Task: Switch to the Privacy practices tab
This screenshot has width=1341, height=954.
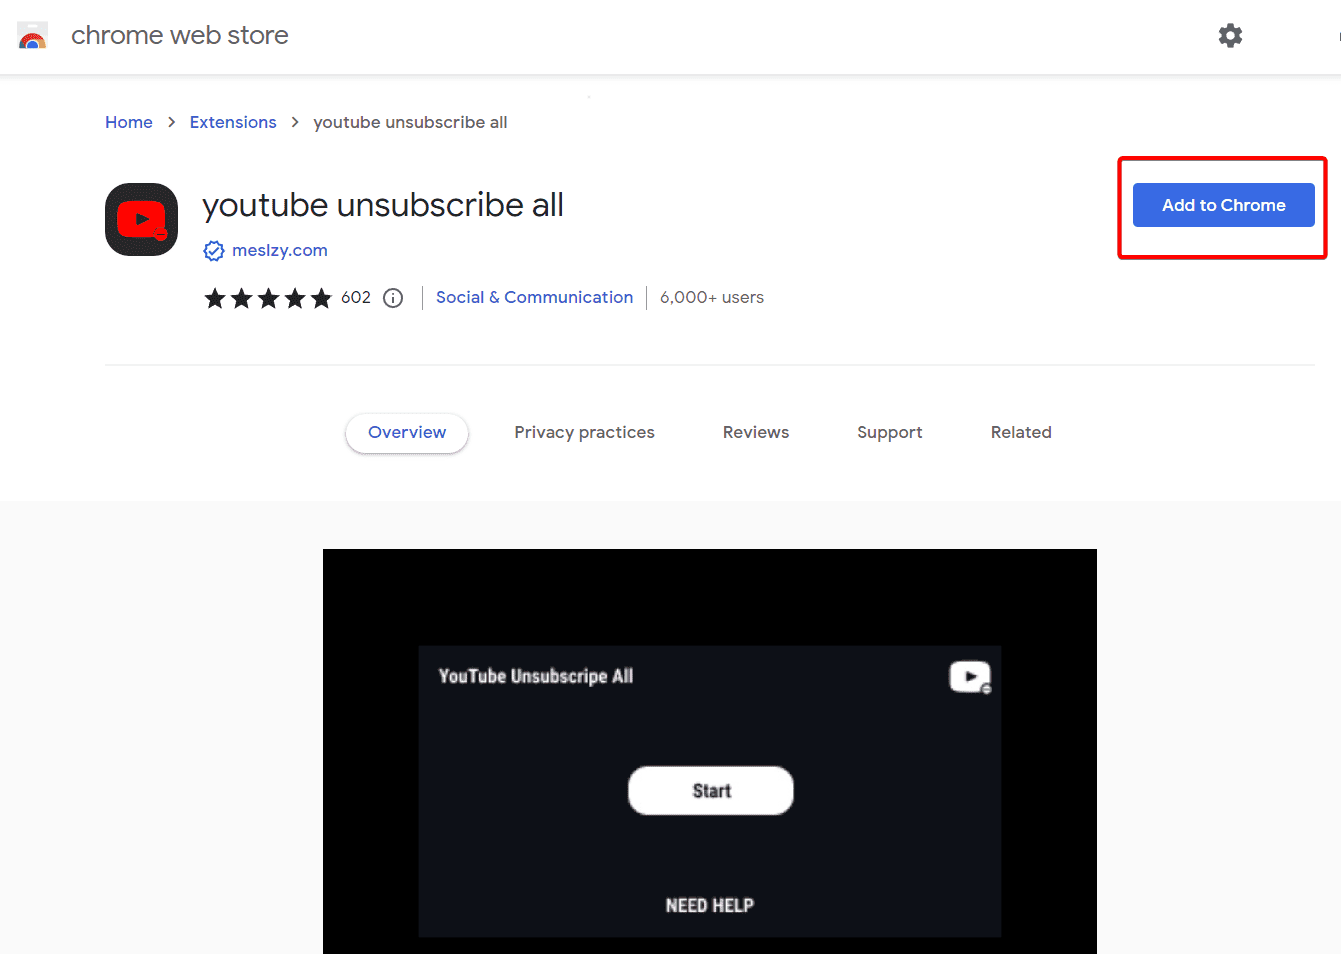Action: pos(584,432)
